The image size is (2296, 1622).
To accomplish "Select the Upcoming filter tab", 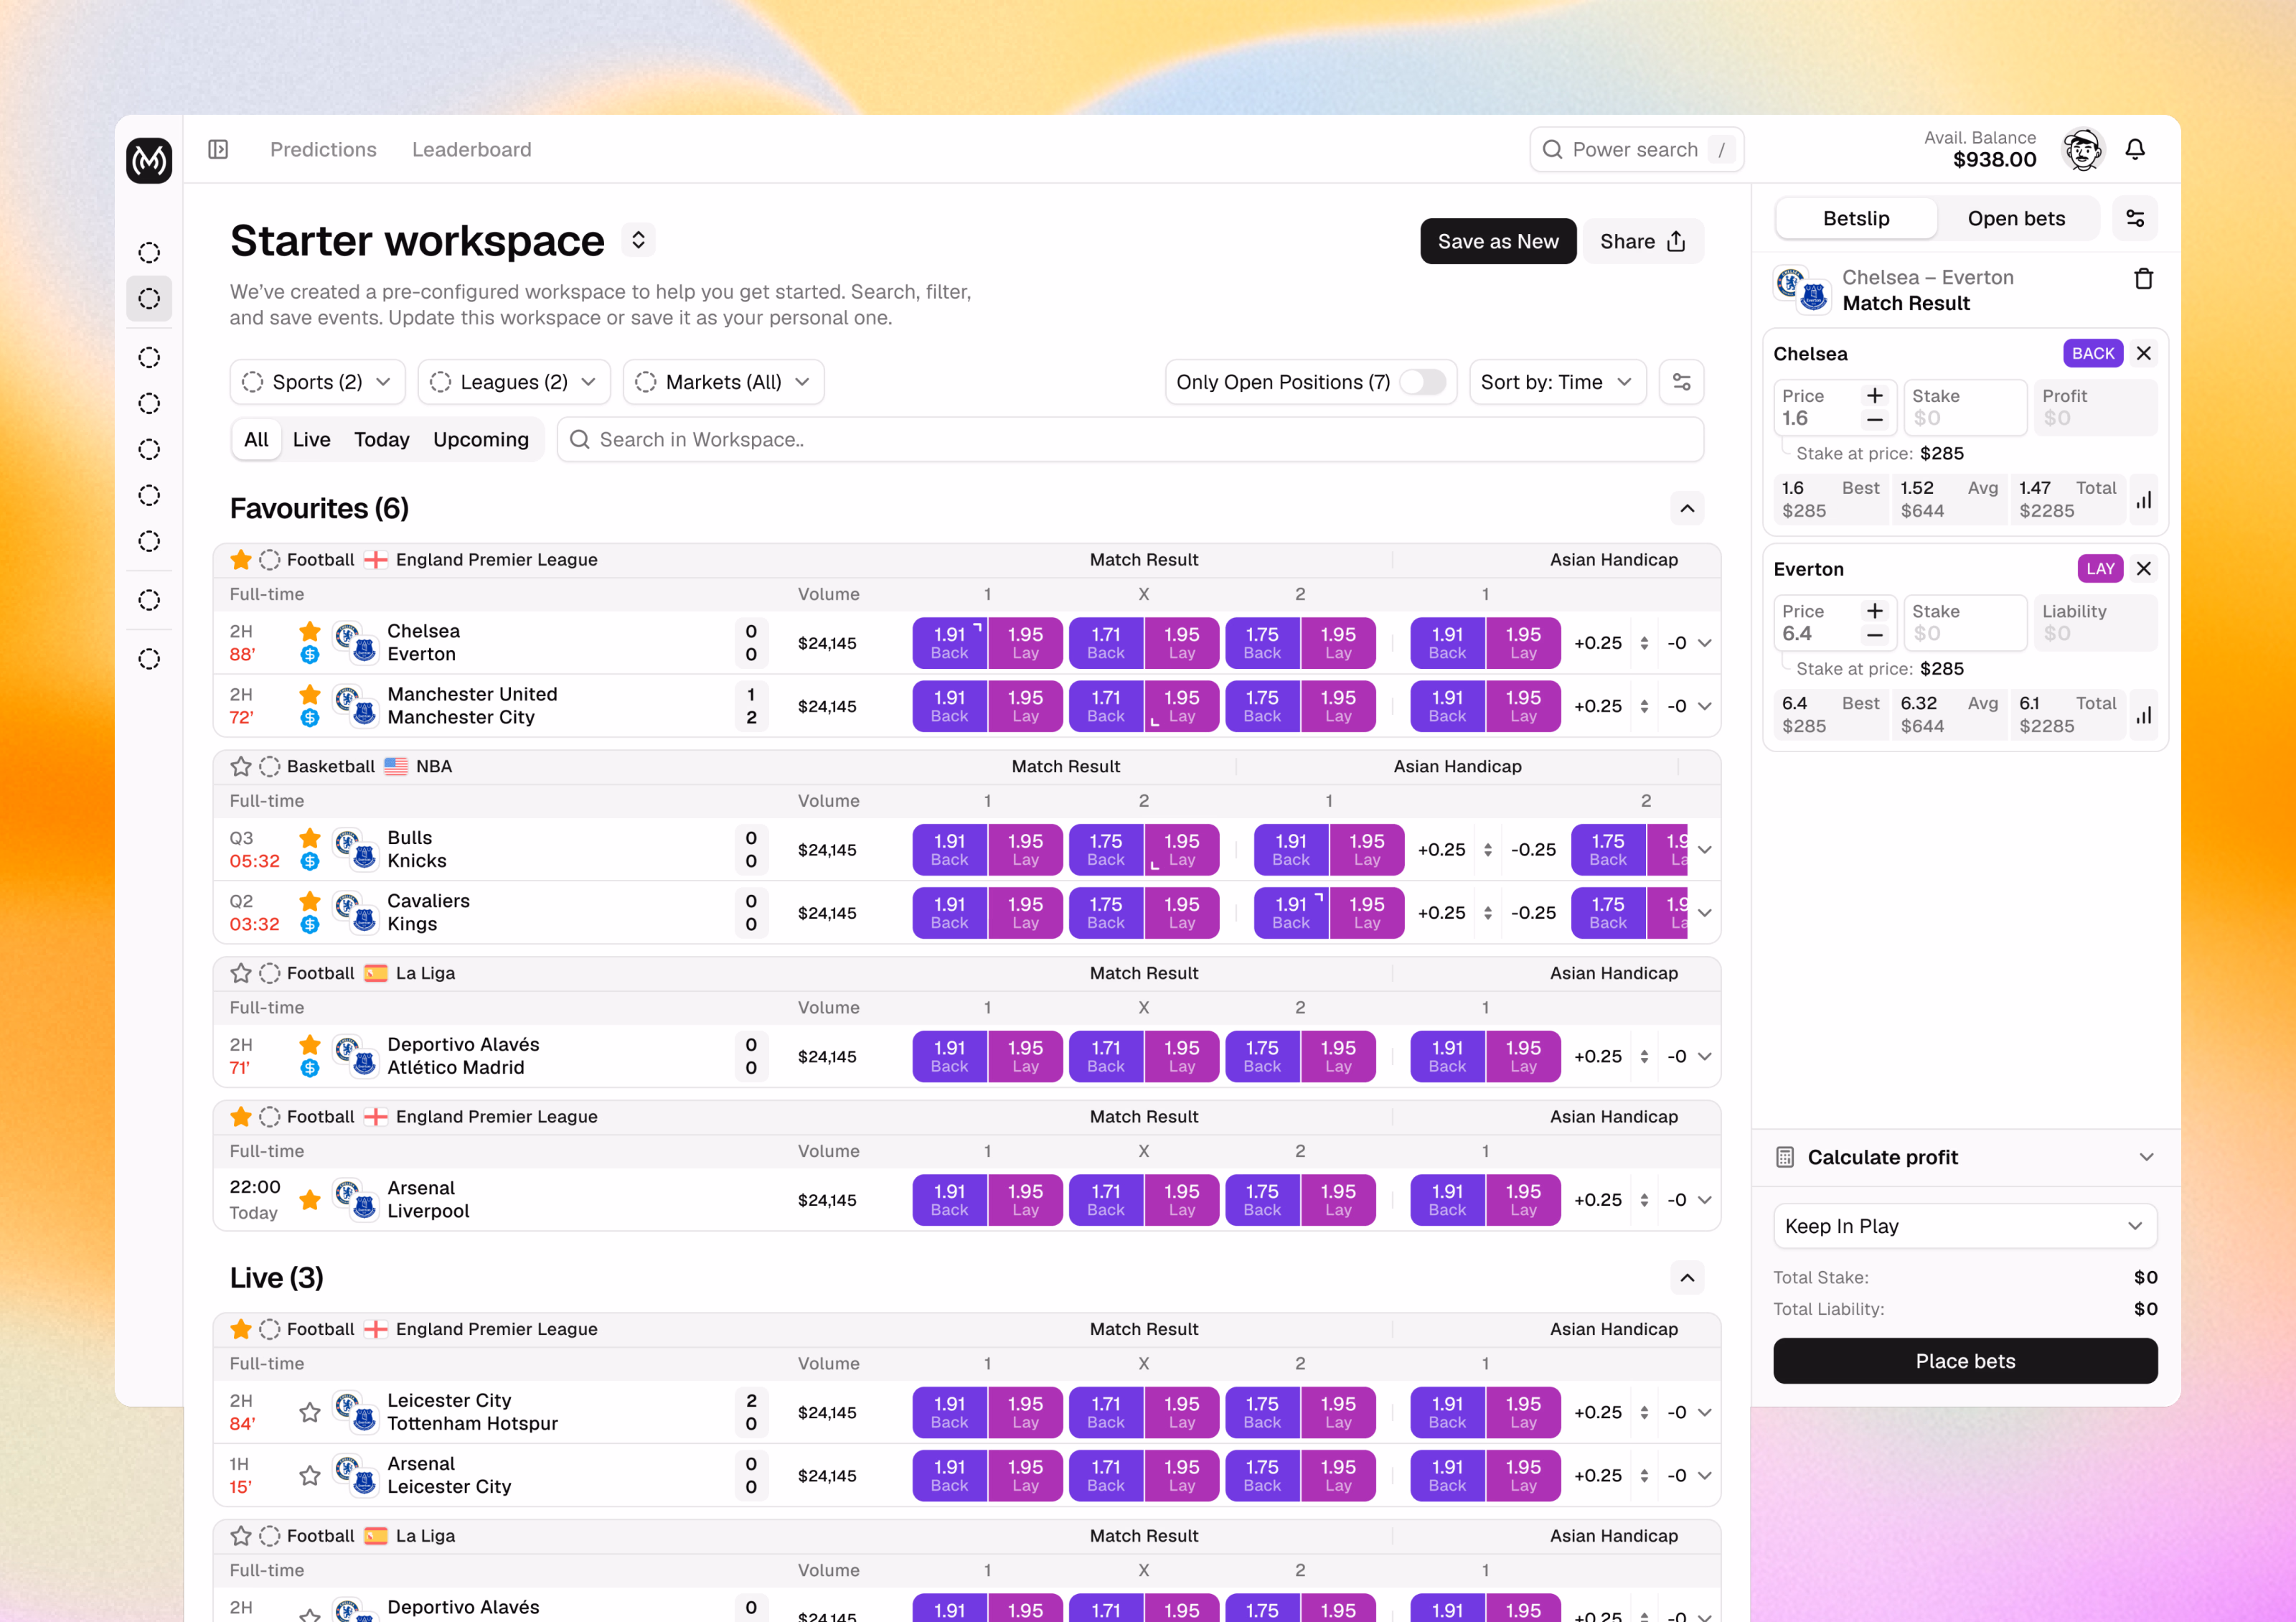I will pos(481,439).
